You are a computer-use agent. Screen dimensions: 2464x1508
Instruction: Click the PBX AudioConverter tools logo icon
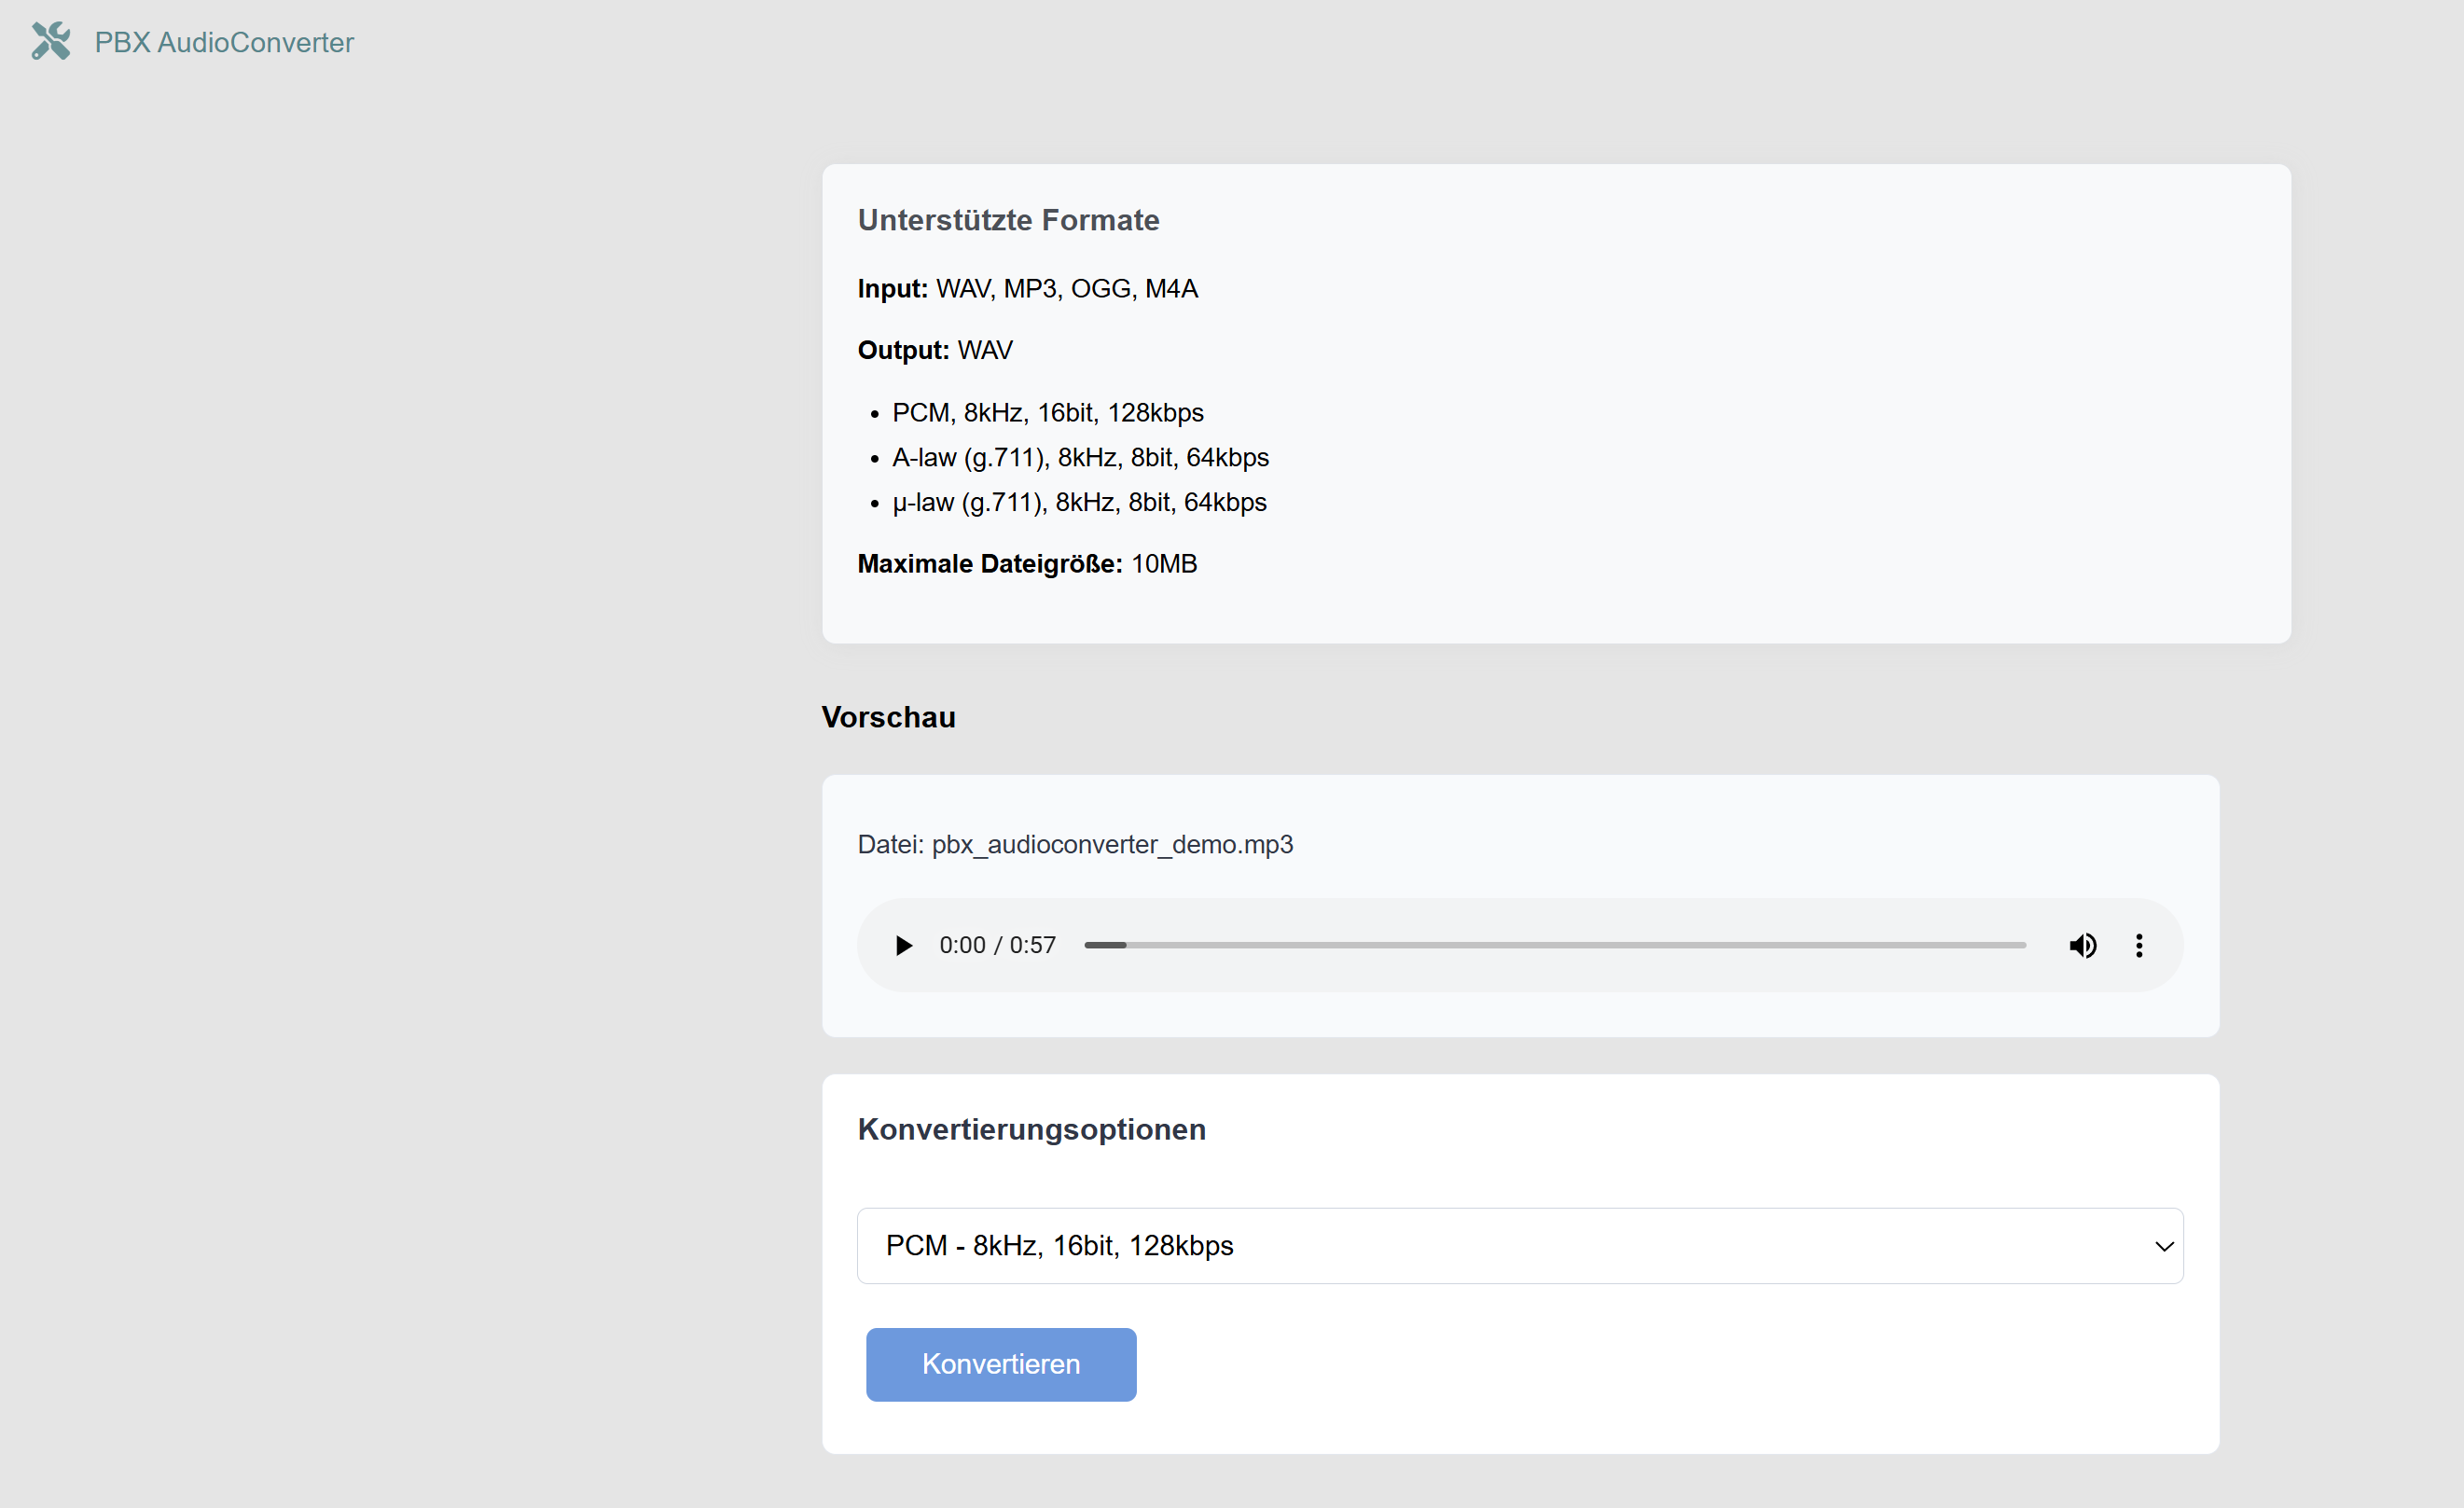click(x=51, y=41)
